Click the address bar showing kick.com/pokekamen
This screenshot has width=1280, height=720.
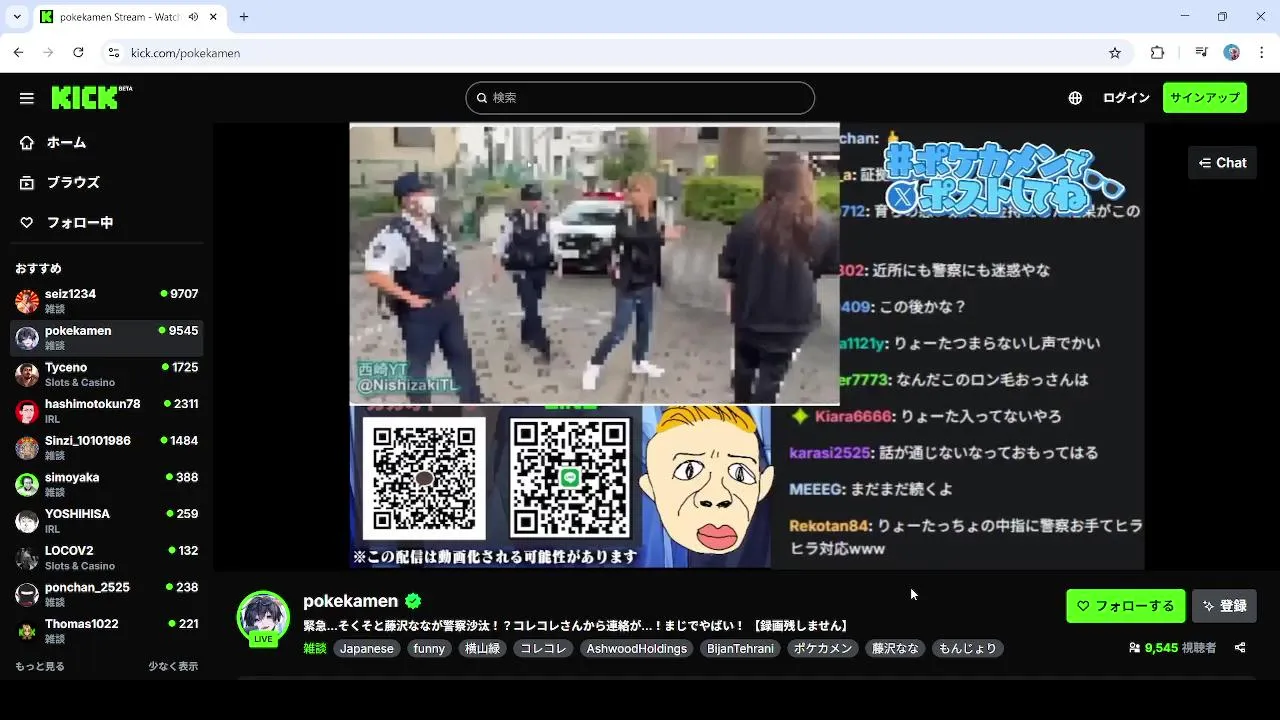615,53
